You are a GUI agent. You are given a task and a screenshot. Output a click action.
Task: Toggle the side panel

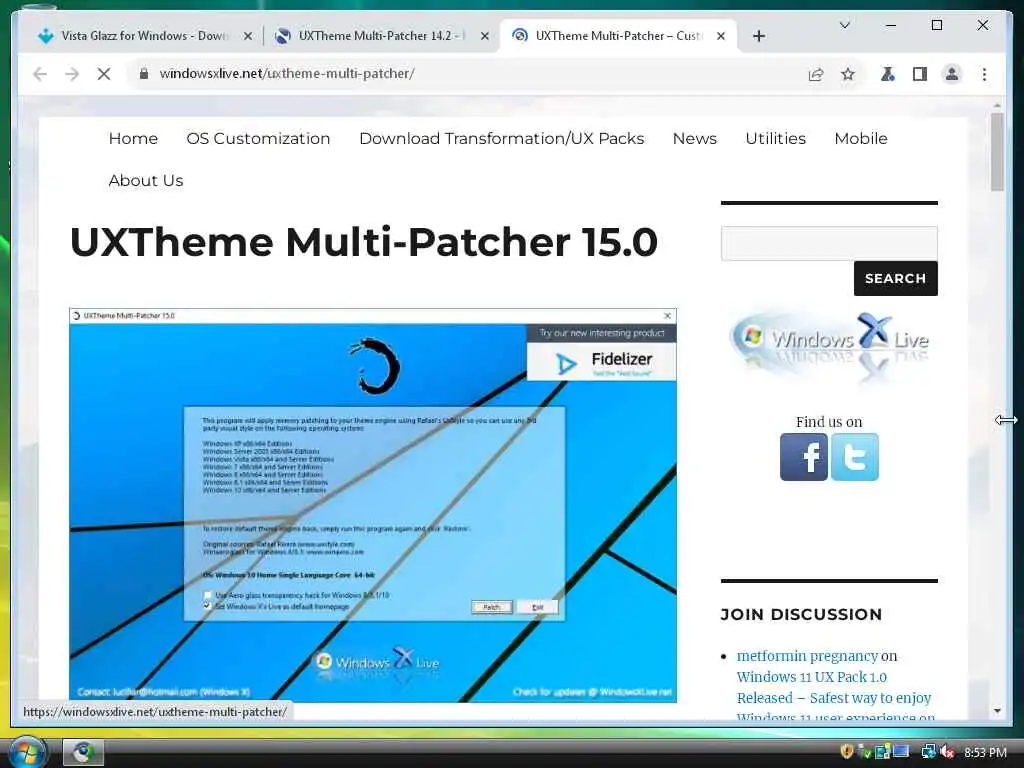920,74
